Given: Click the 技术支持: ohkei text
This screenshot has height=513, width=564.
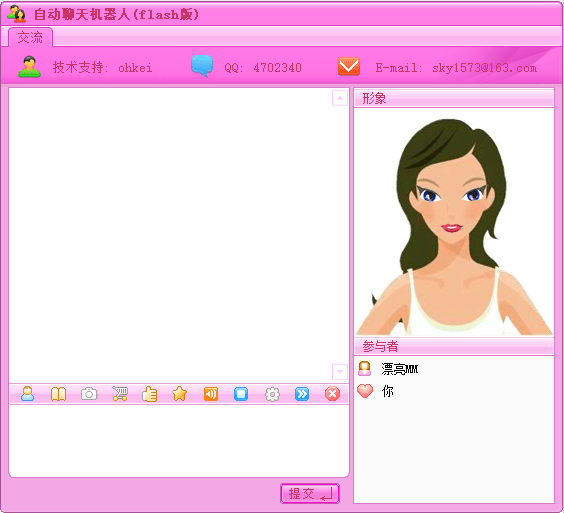Looking at the screenshot, I should (103, 67).
